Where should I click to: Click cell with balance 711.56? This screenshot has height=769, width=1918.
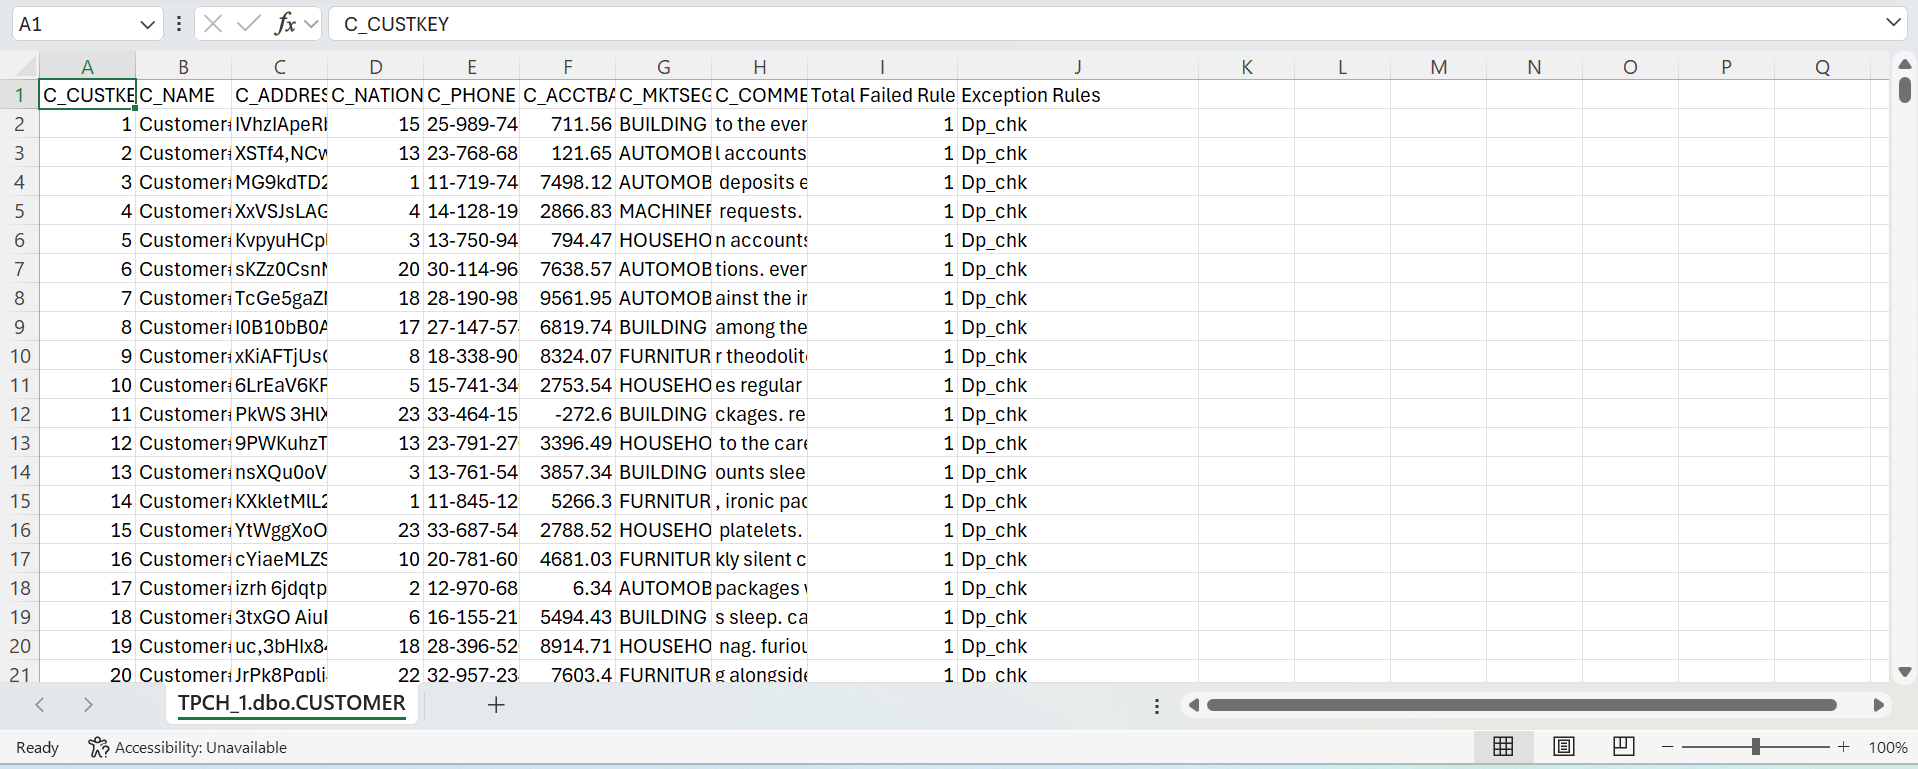[568, 124]
